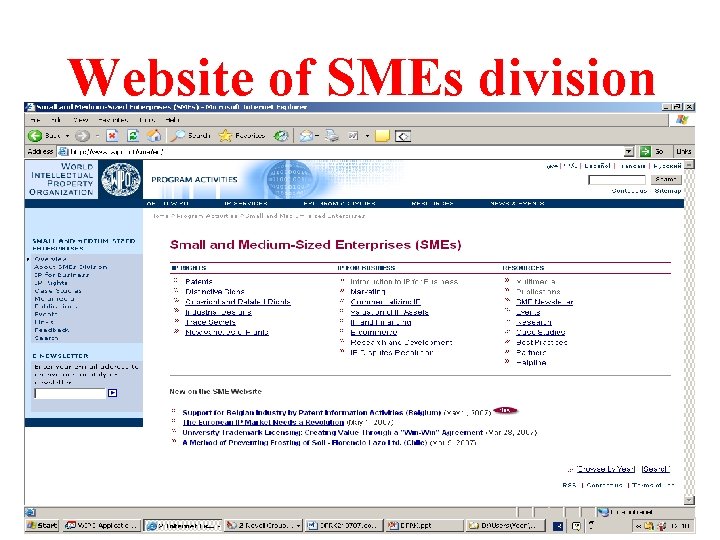
Task: Refresh the page using the green Refresh icon
Action: (133, 135)
